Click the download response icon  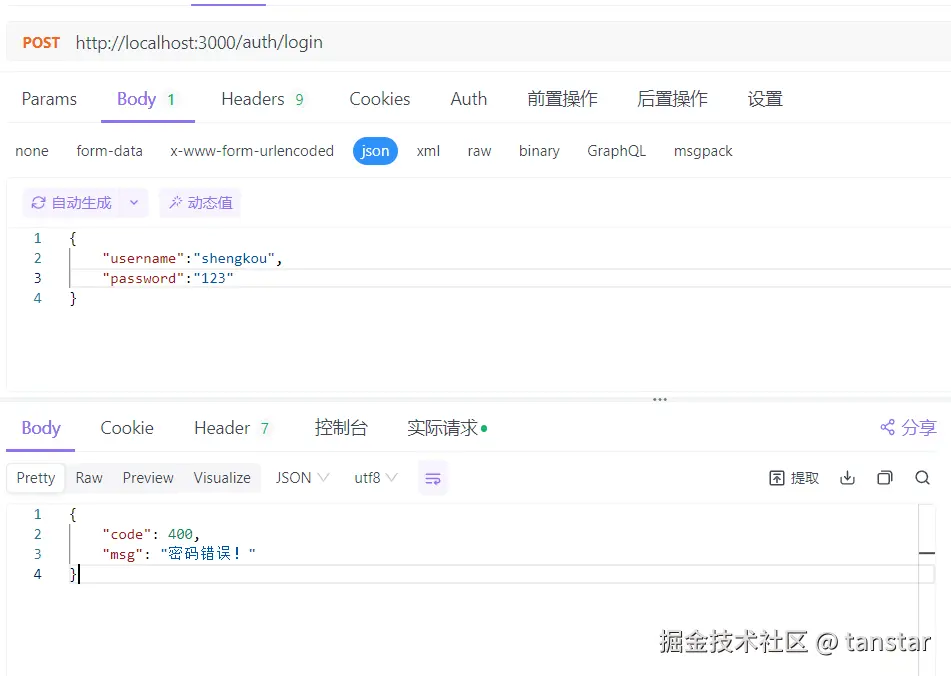tap(847, 478)
